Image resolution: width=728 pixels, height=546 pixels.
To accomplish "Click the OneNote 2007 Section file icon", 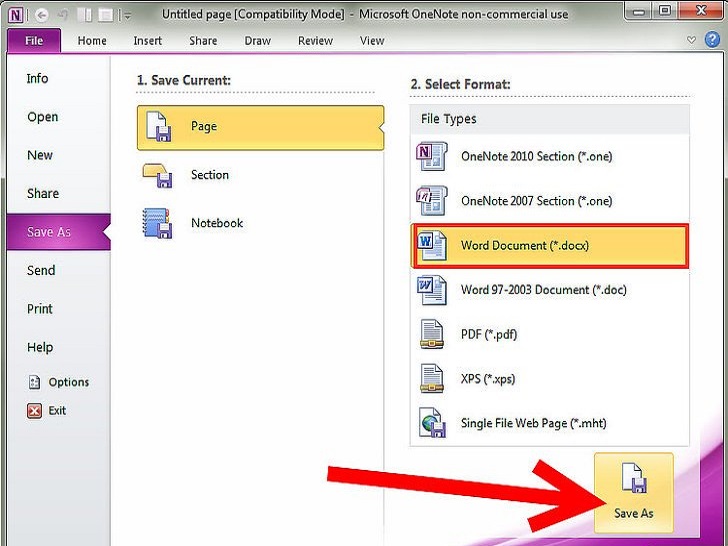I will click(432, 201).
